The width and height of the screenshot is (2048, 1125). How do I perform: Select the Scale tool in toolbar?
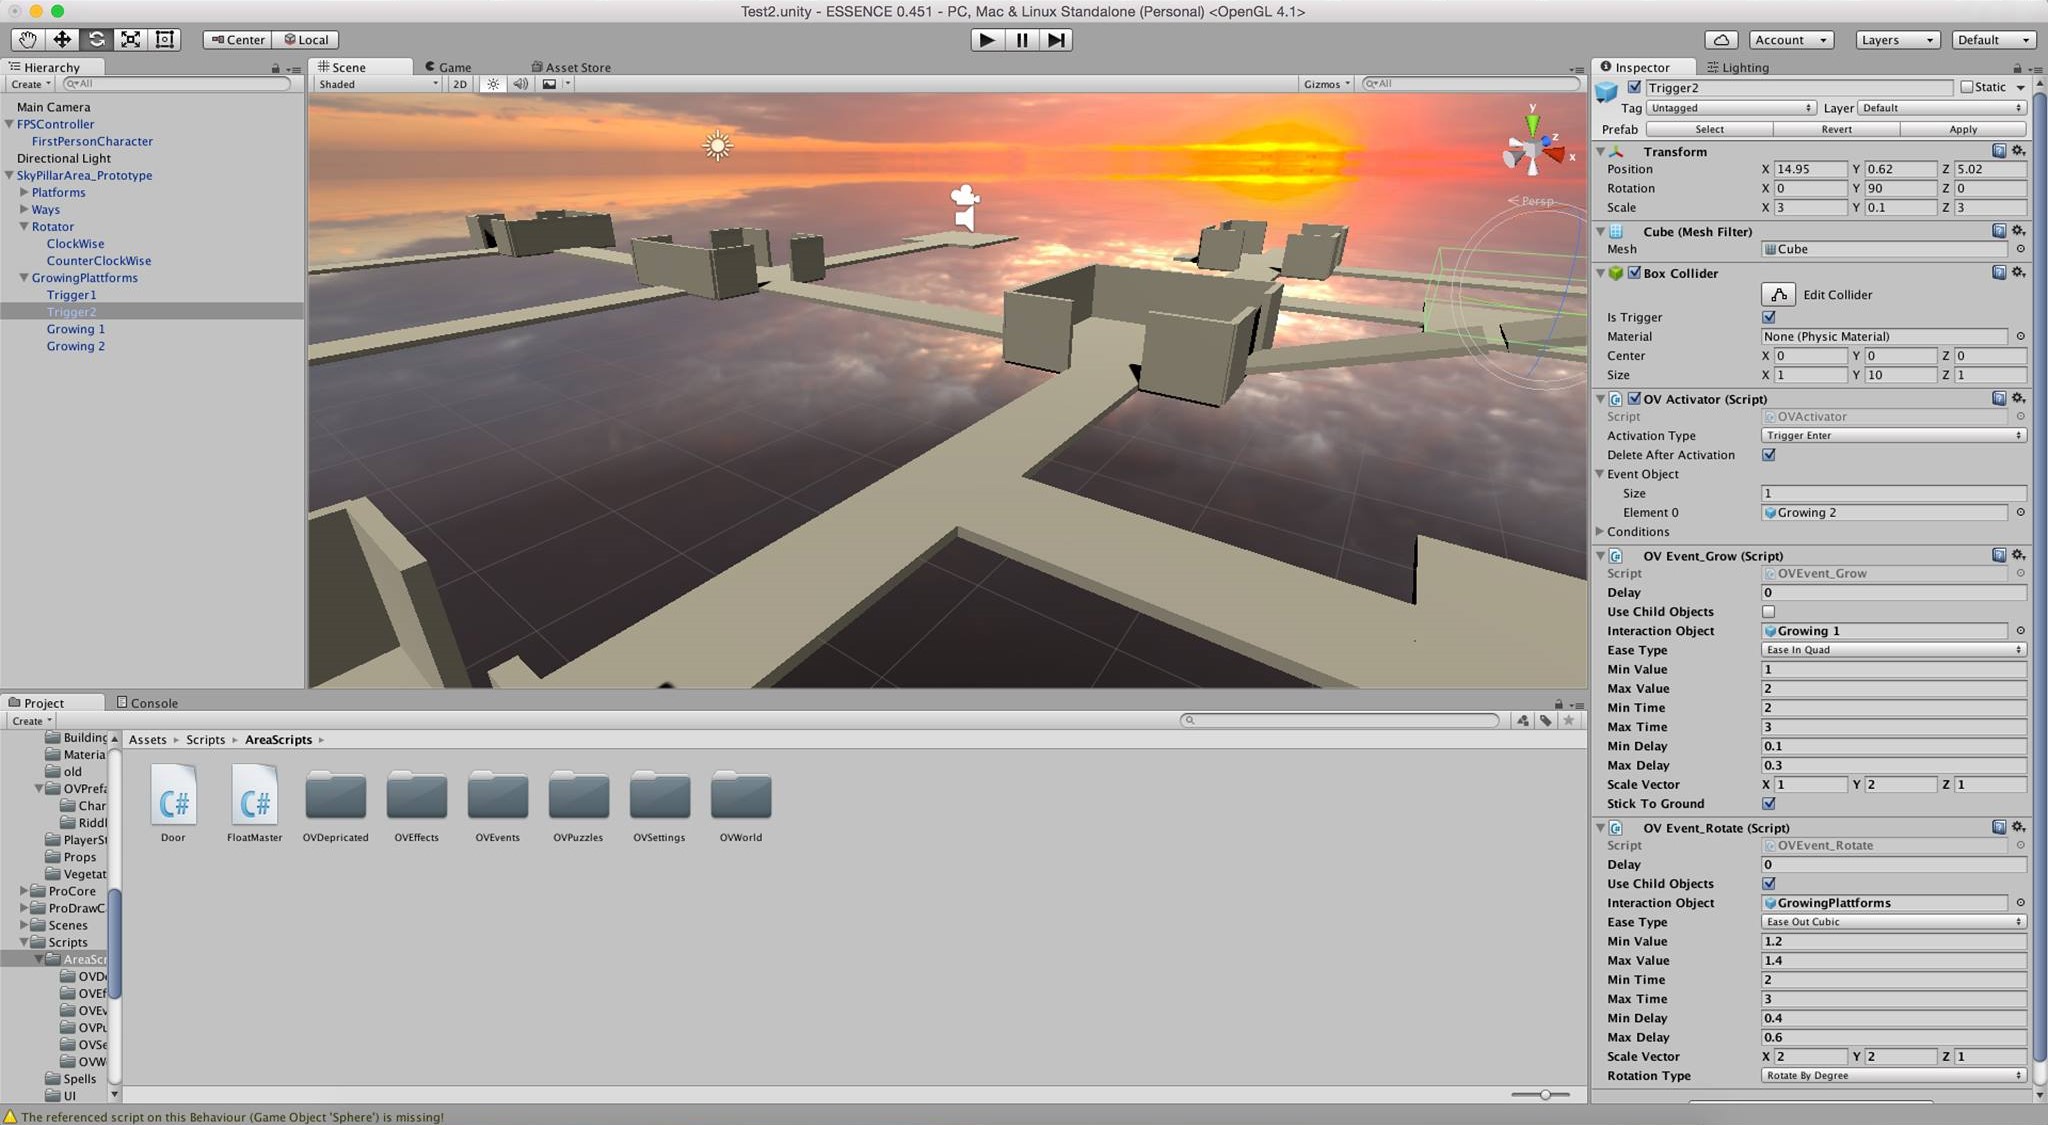(130, 39)
